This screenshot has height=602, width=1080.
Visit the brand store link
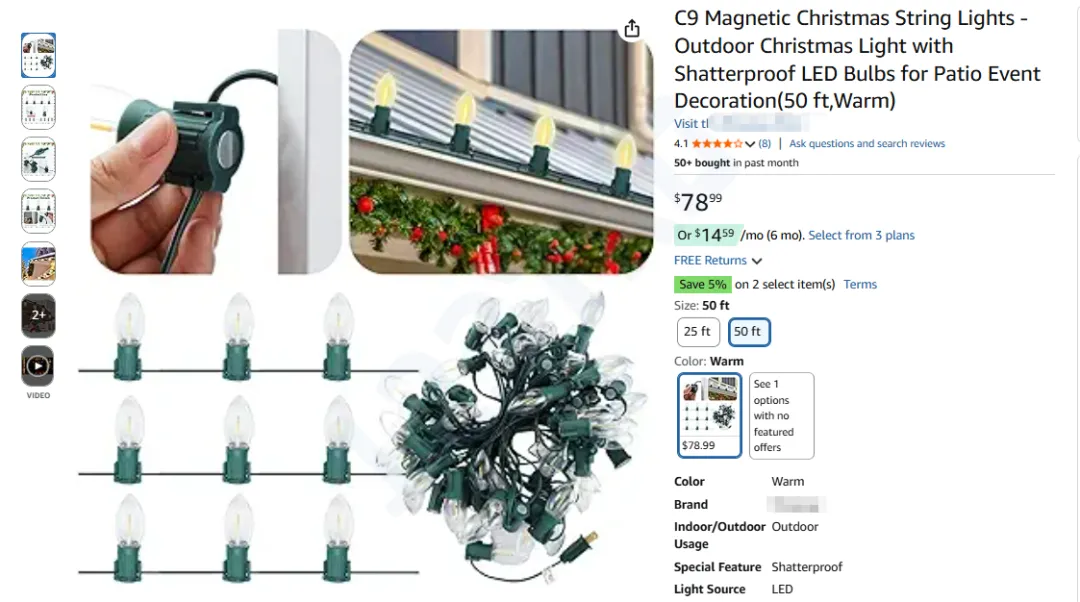739,123
